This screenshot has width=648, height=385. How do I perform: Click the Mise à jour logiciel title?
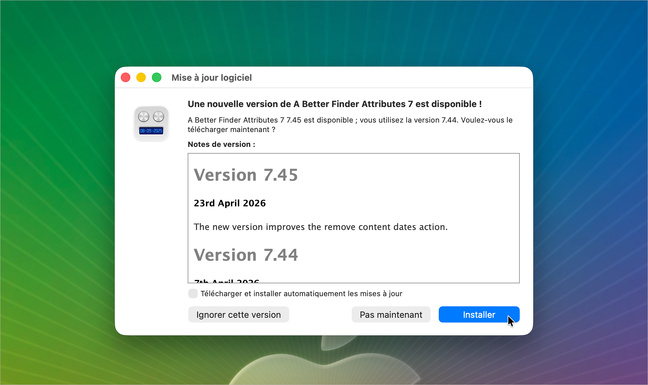tap(212, 78)
